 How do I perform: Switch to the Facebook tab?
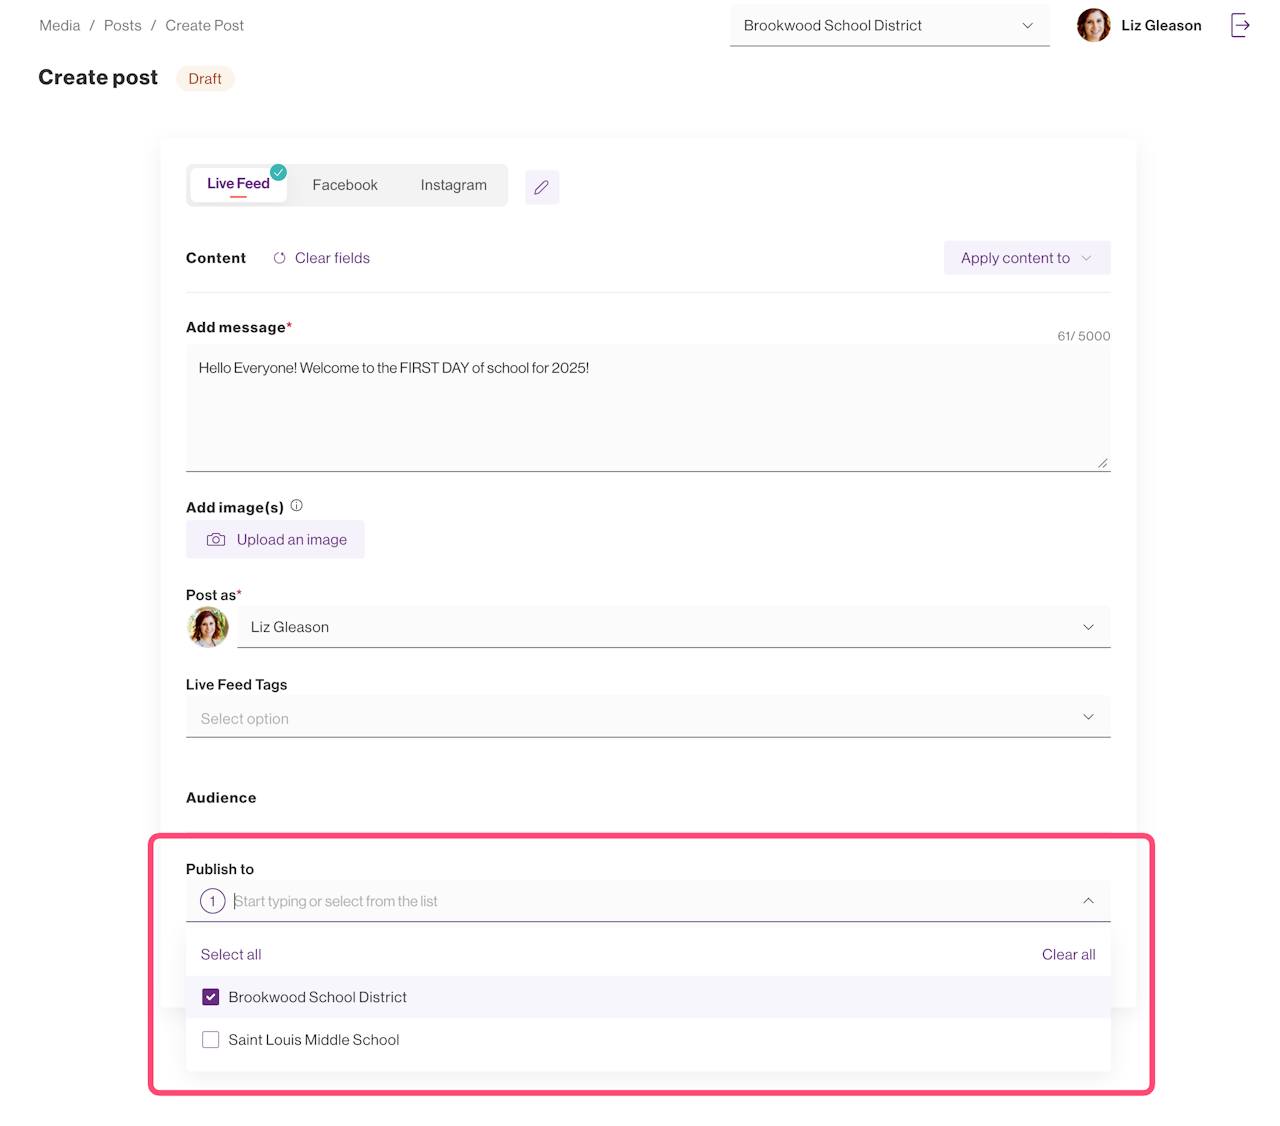click(x=345, y=185)
